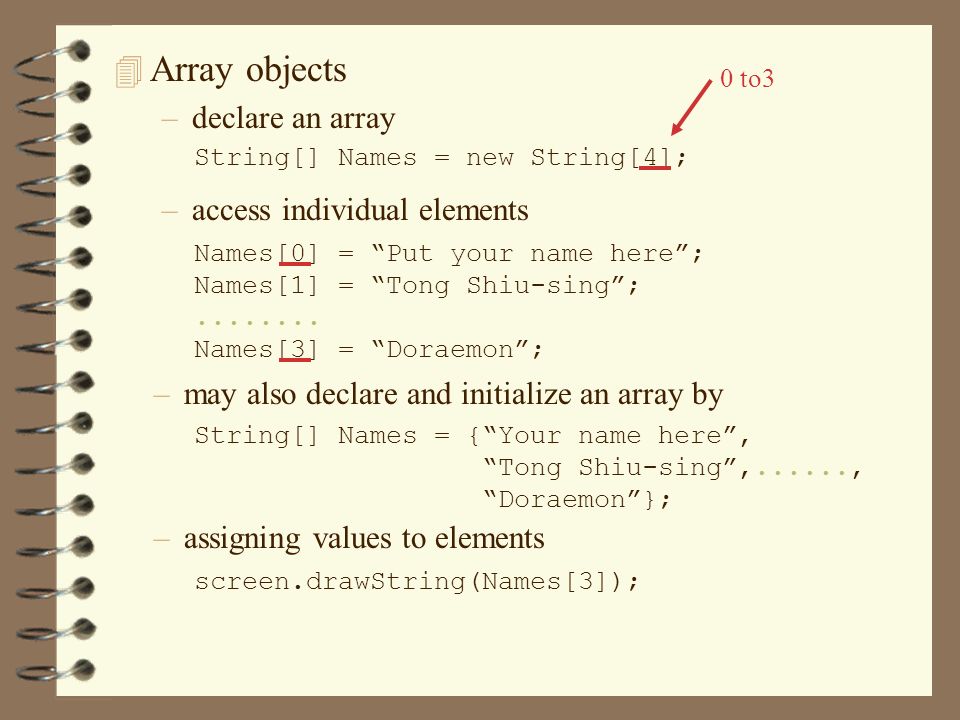Click the line Names[1] = "Tong Shiu-sing"
The height and width of the screenshot is (720, 960).
point(416,285)
